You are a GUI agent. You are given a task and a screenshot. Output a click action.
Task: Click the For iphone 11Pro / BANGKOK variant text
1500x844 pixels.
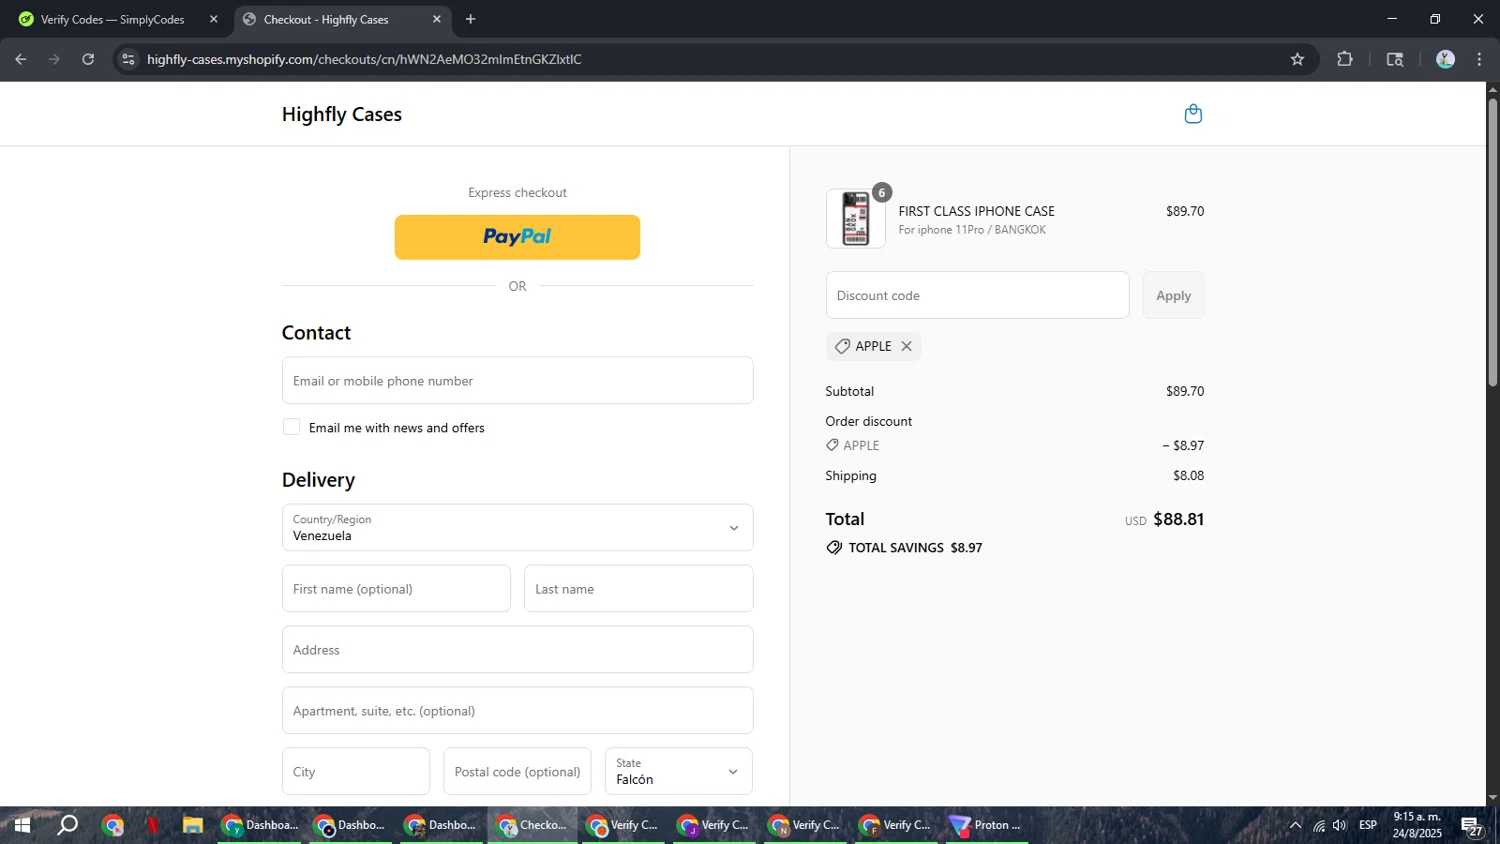[972, 230]
